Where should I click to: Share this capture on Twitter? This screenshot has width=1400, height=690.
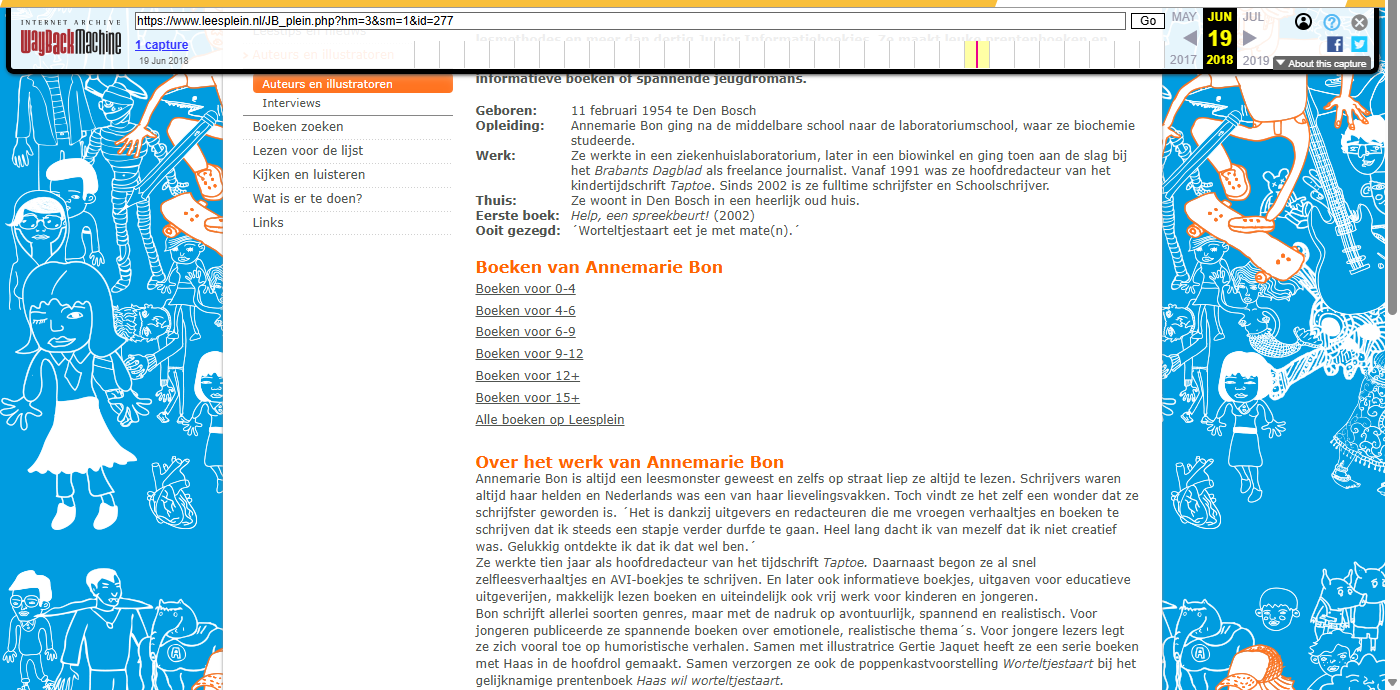(1359, 44)
